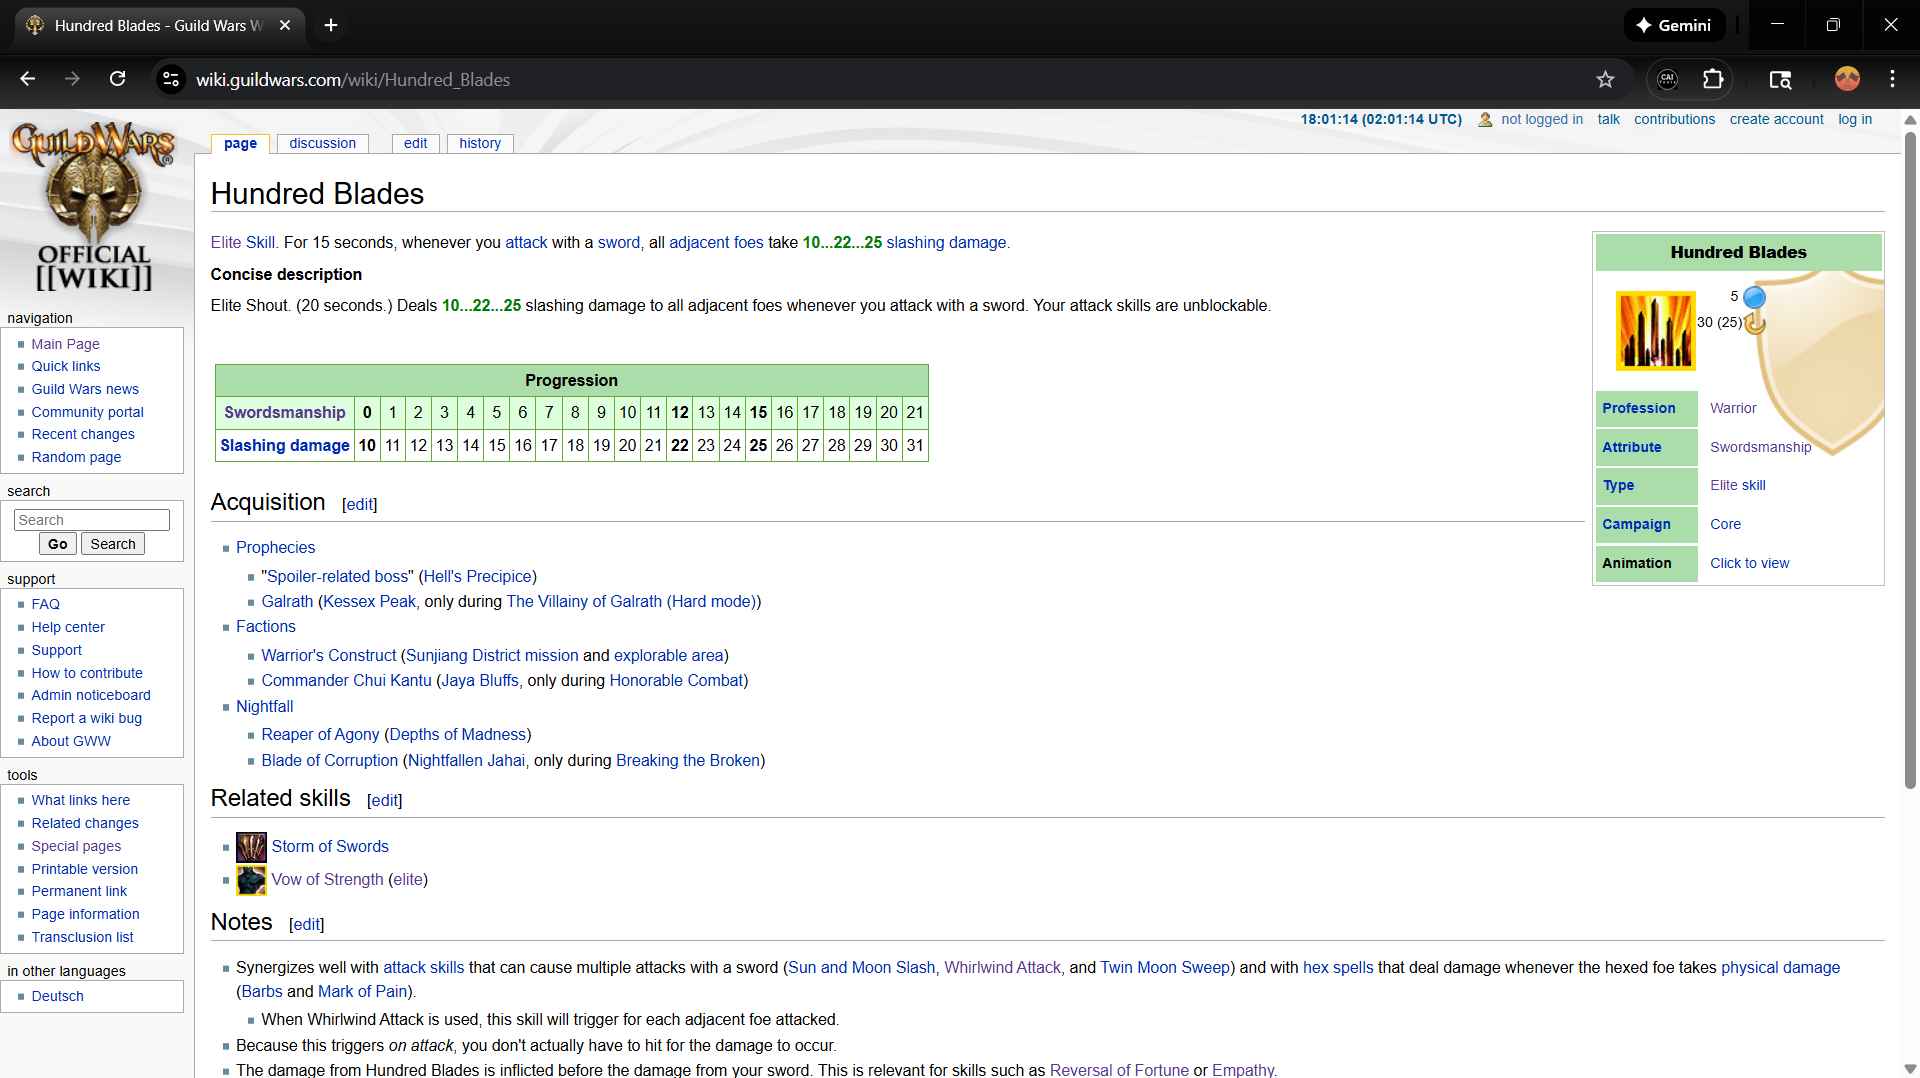Open site information icon in address bar

[x=171, y=79]
